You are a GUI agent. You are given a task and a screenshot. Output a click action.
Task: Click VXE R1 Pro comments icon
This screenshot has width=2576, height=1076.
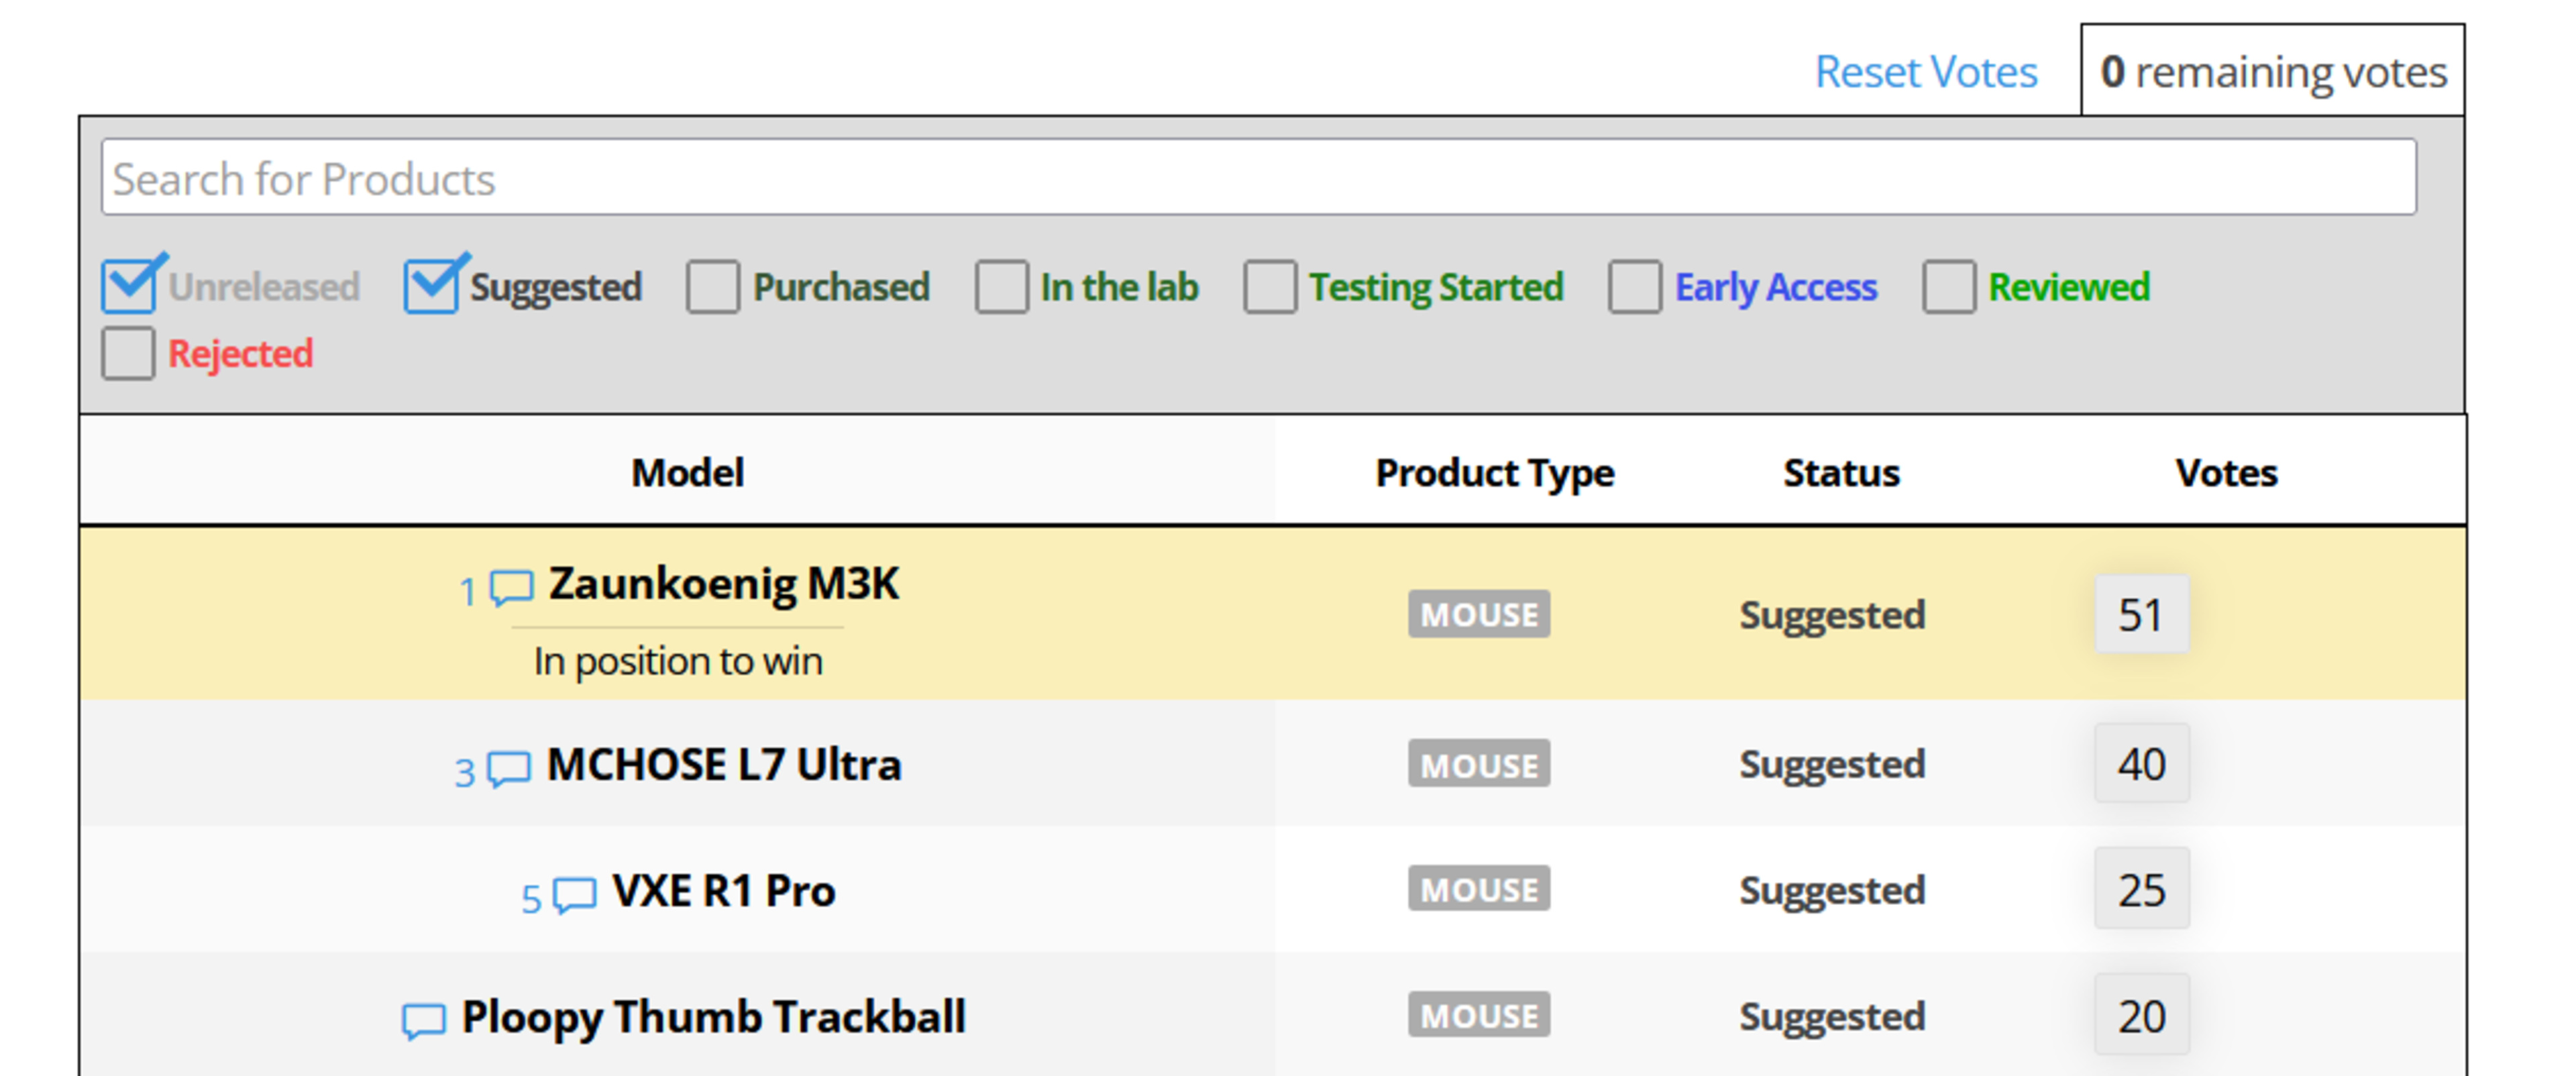pyautogui.click(x=575, y=895)
